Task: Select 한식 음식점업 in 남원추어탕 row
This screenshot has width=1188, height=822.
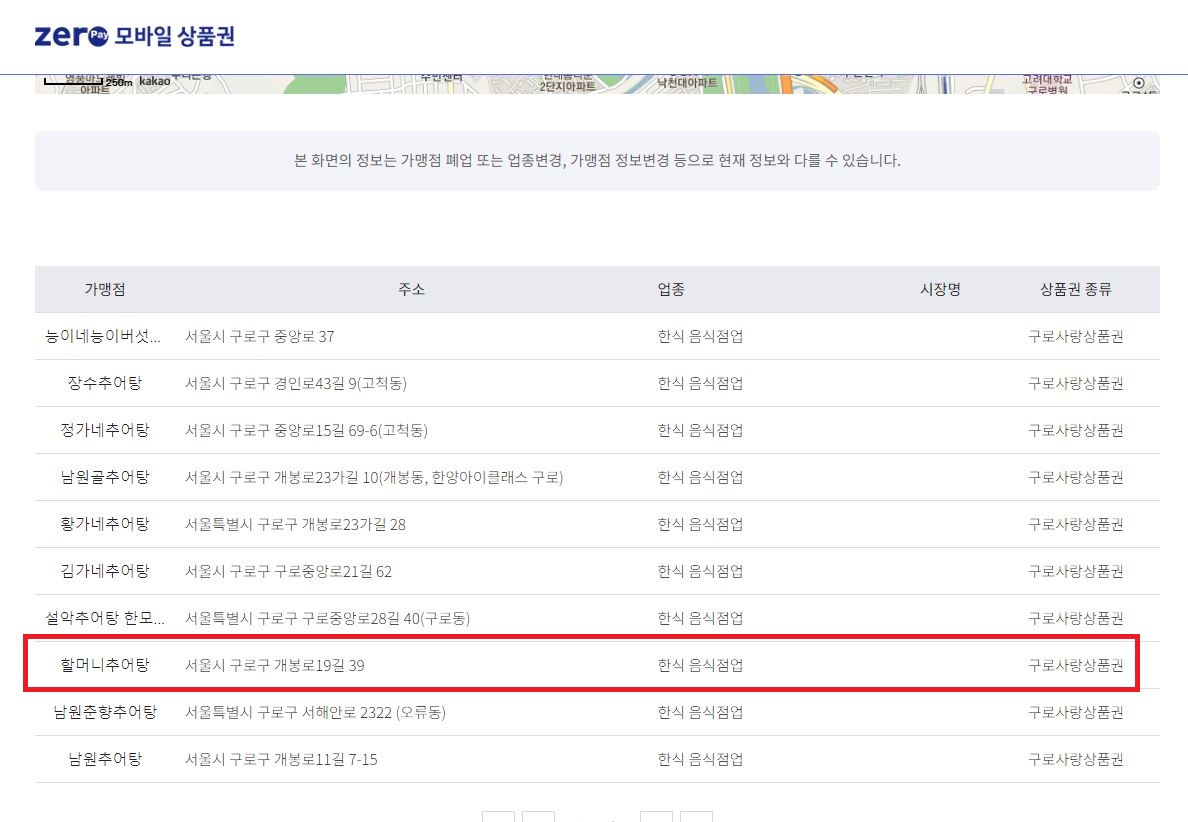Action: click(700, 759)
